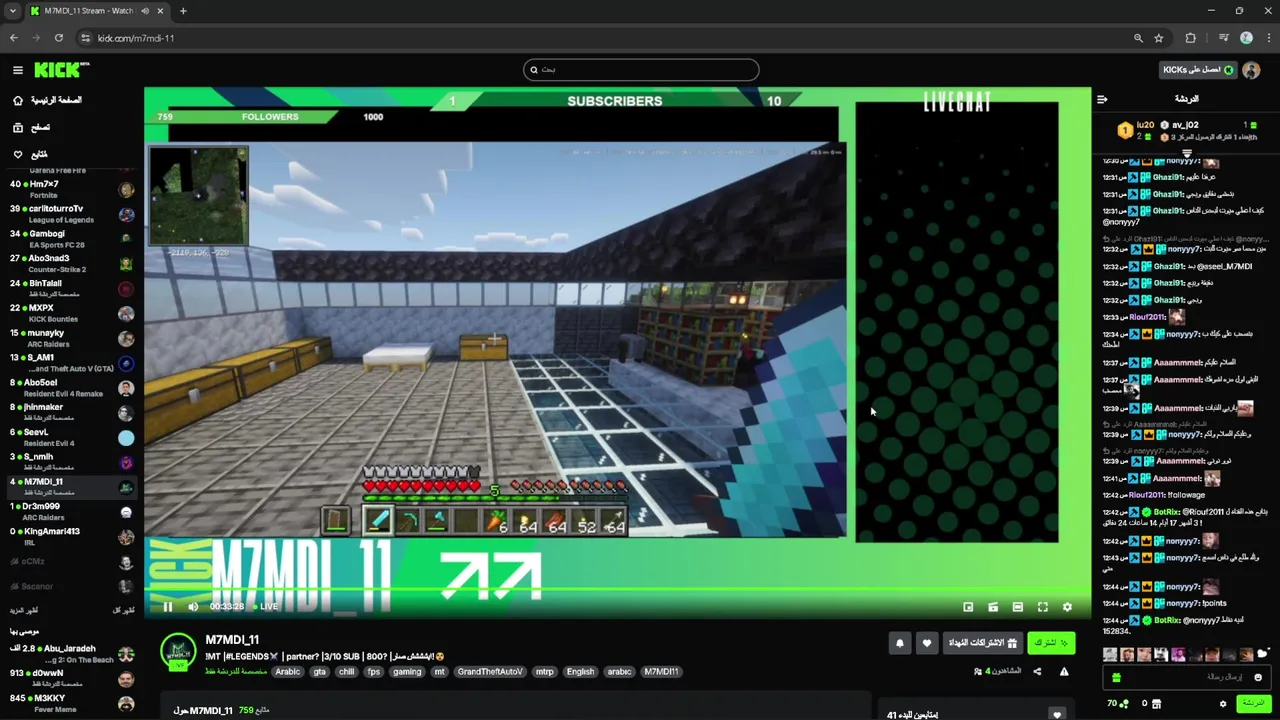
Task: Reload the browser page
Action: [59, 38]
